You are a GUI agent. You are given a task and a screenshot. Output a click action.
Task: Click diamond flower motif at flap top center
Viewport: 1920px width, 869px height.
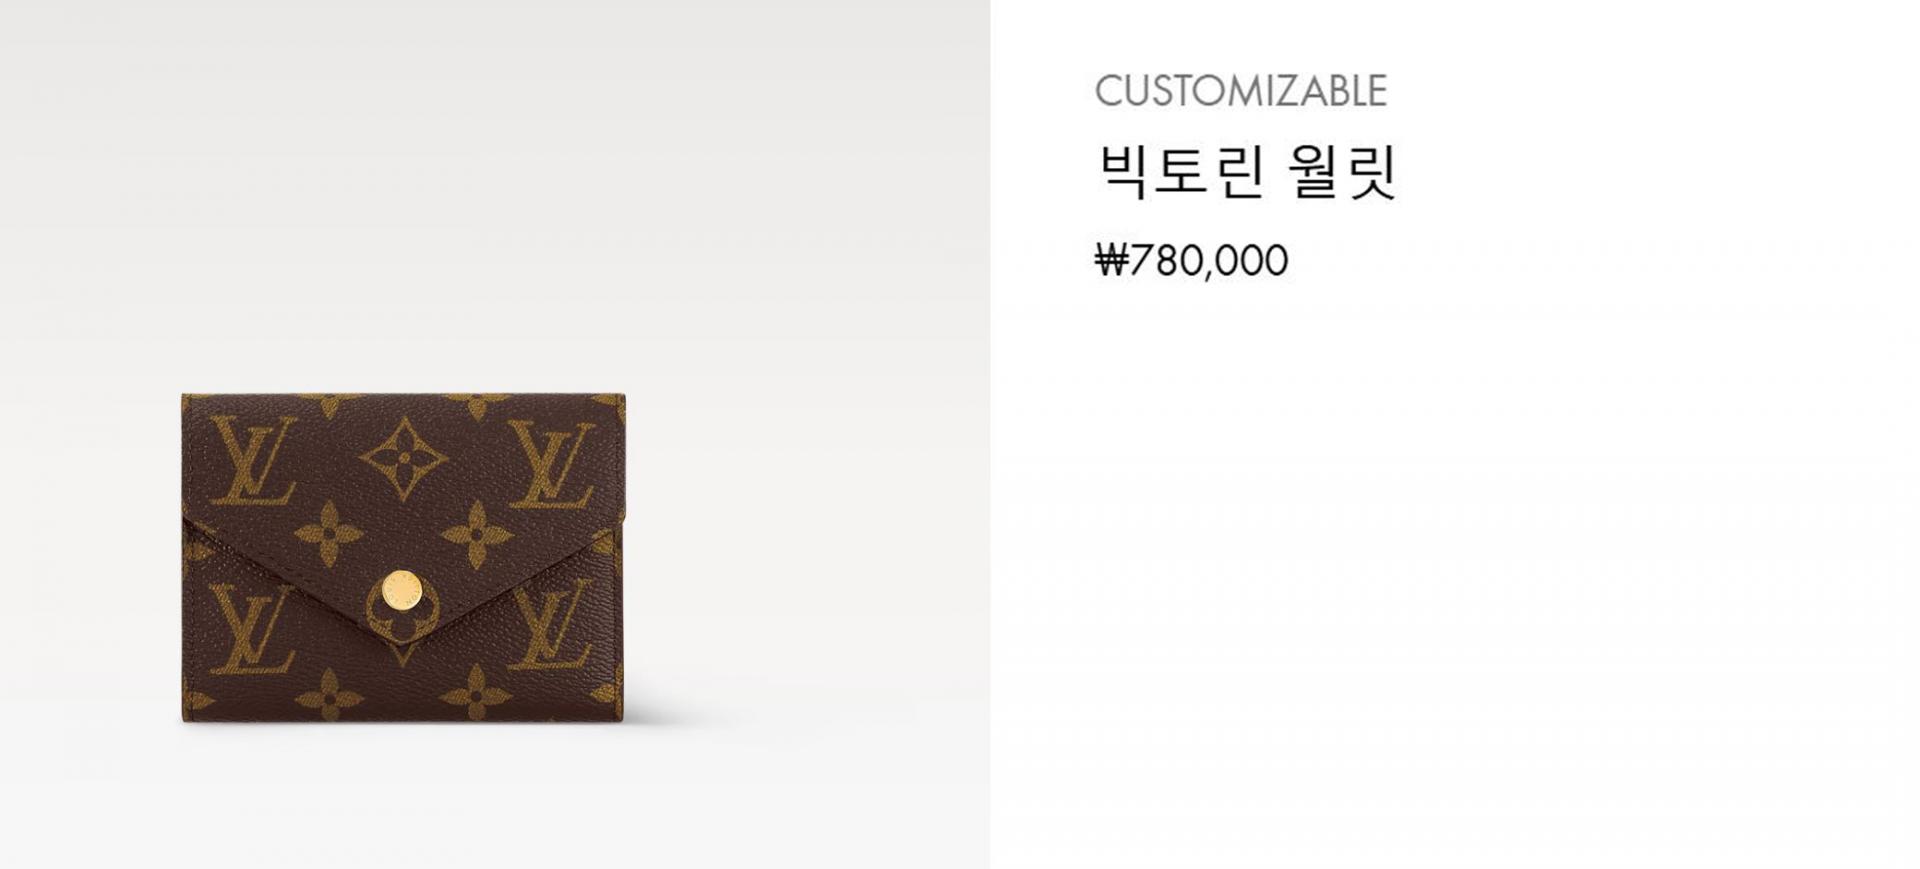click(x=403, y=458)
